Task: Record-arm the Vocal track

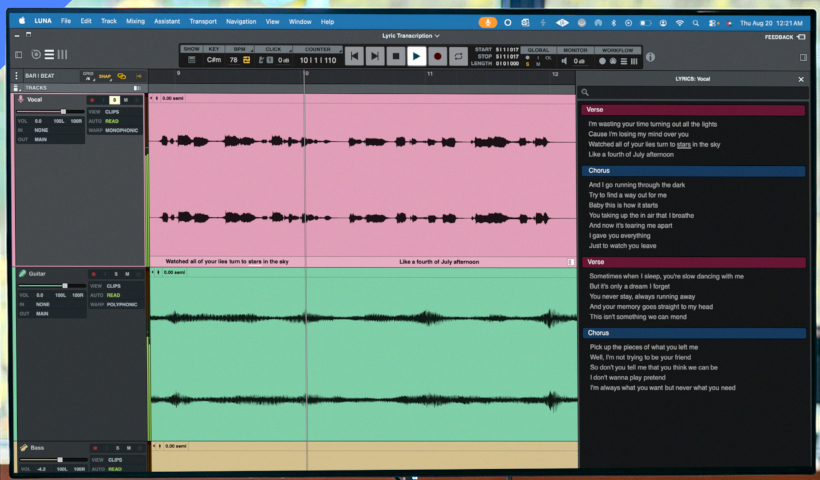Action: click(x=92, y=100)
